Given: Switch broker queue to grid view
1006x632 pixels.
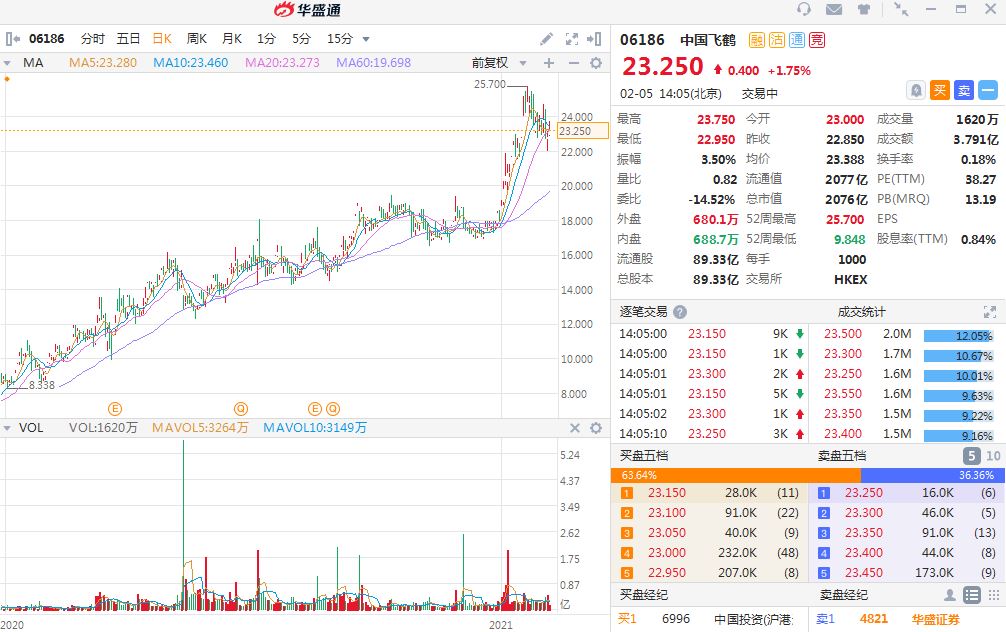Looking at the screenshot, I should coord(994,595).
